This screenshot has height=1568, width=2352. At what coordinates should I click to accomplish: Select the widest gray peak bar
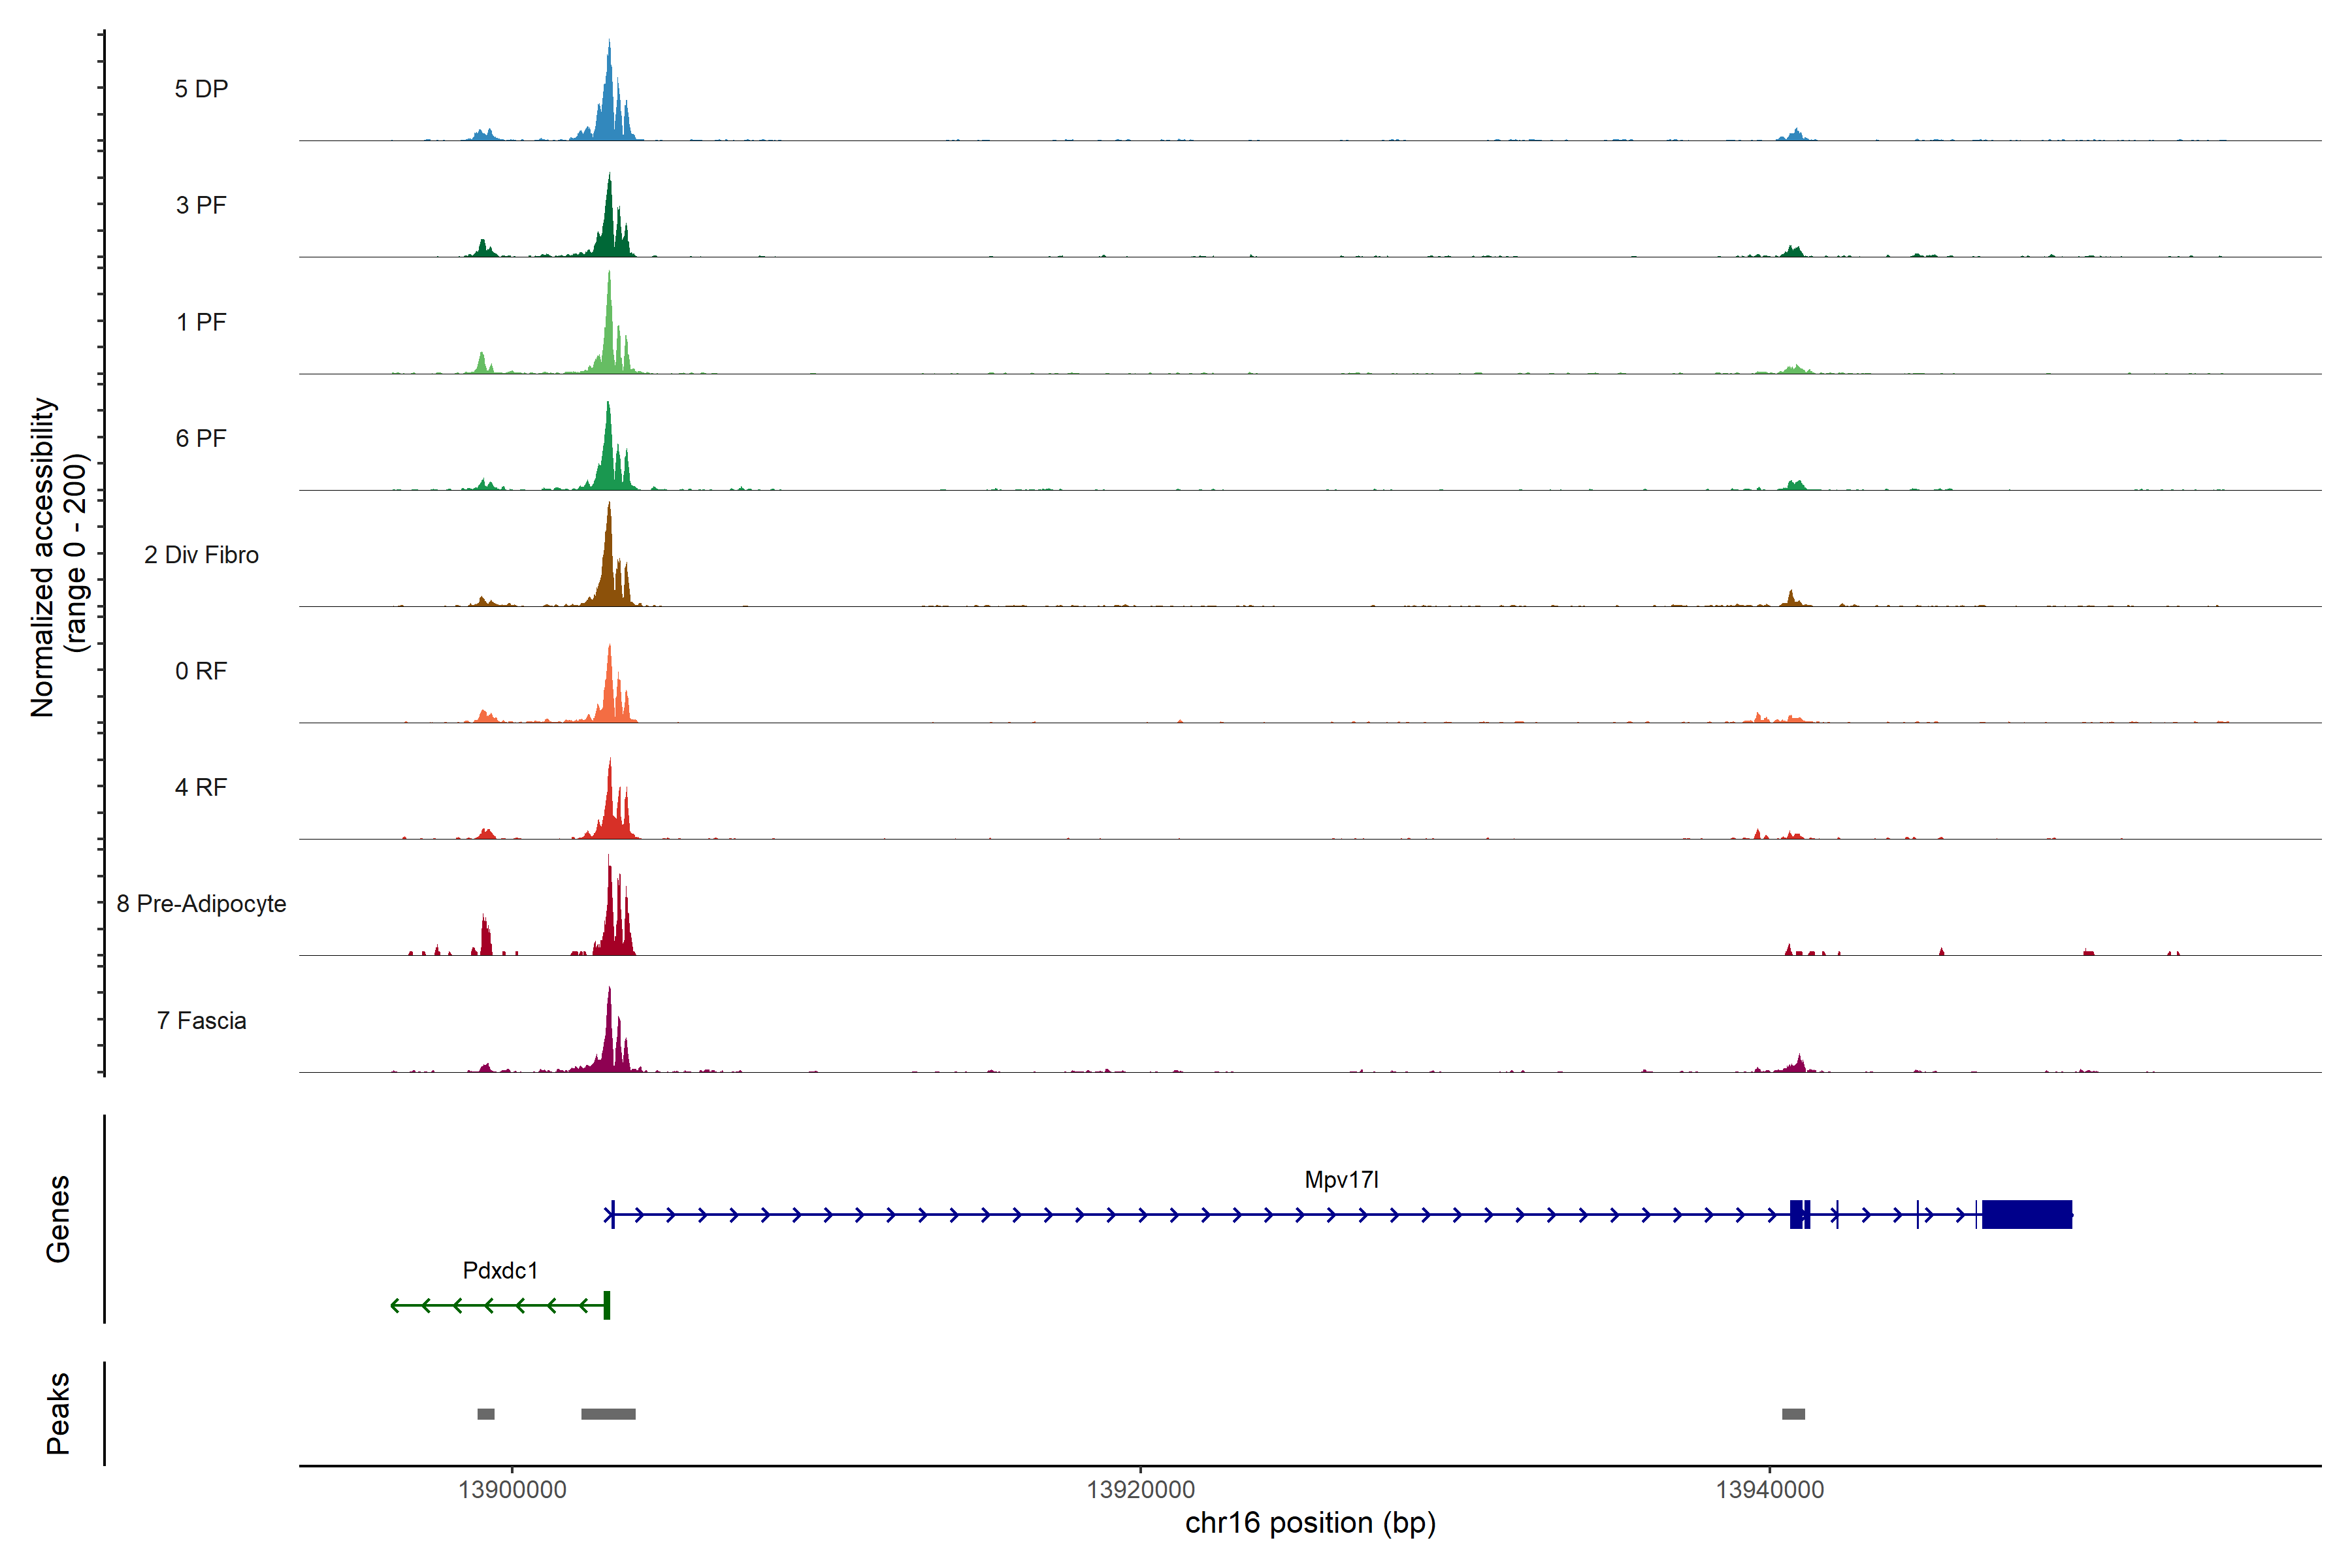(x=608, y=1414)
